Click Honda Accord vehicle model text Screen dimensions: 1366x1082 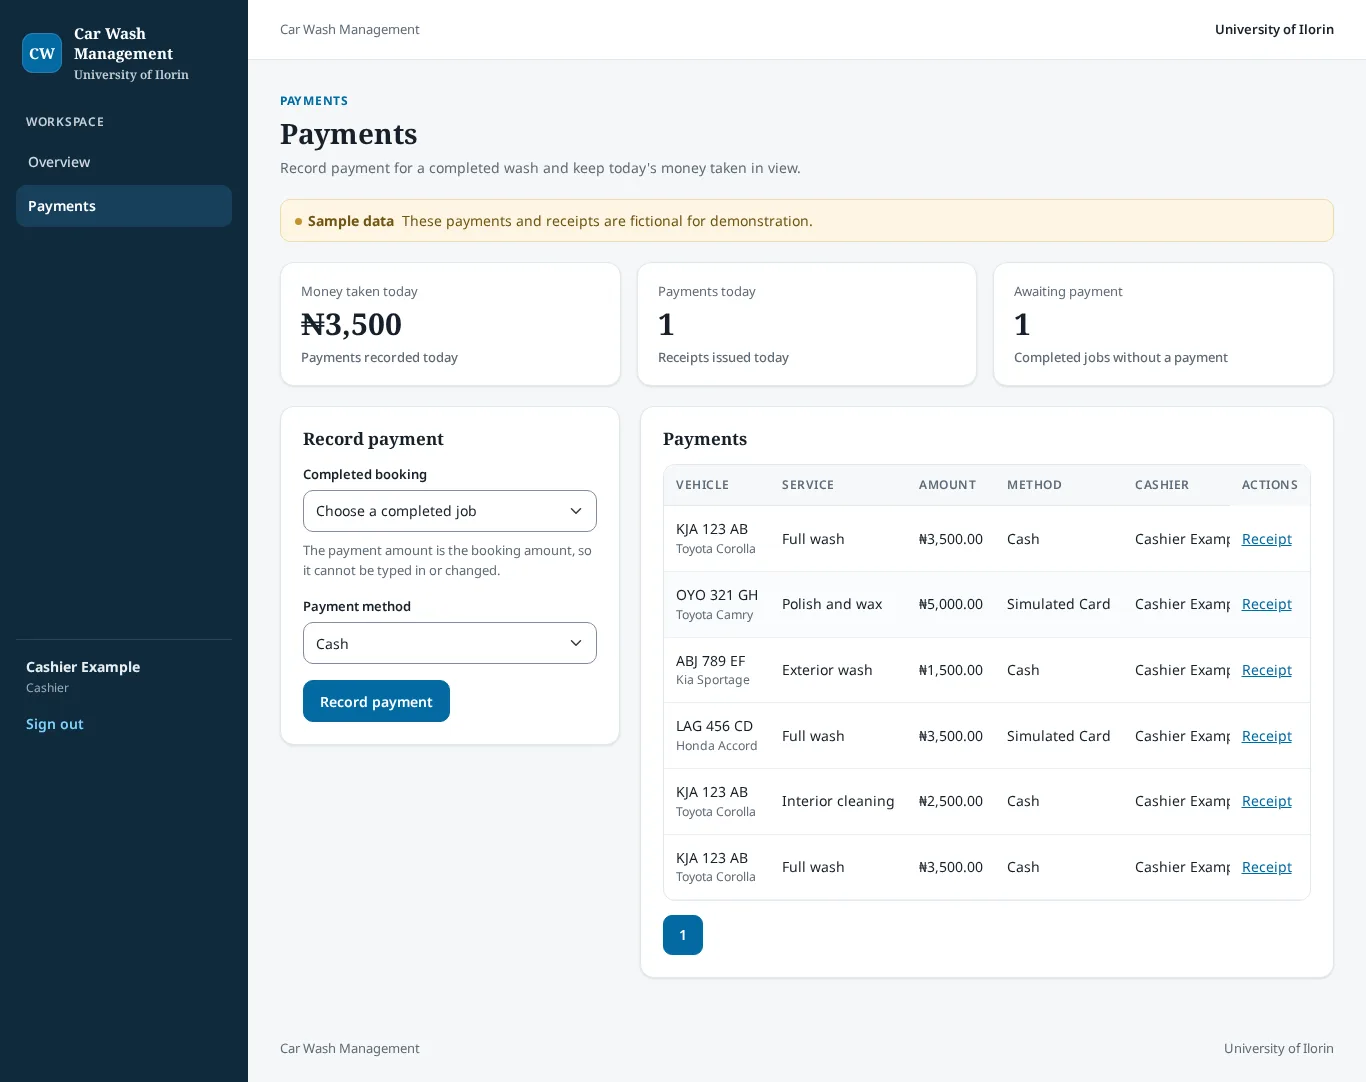[717, 746]
